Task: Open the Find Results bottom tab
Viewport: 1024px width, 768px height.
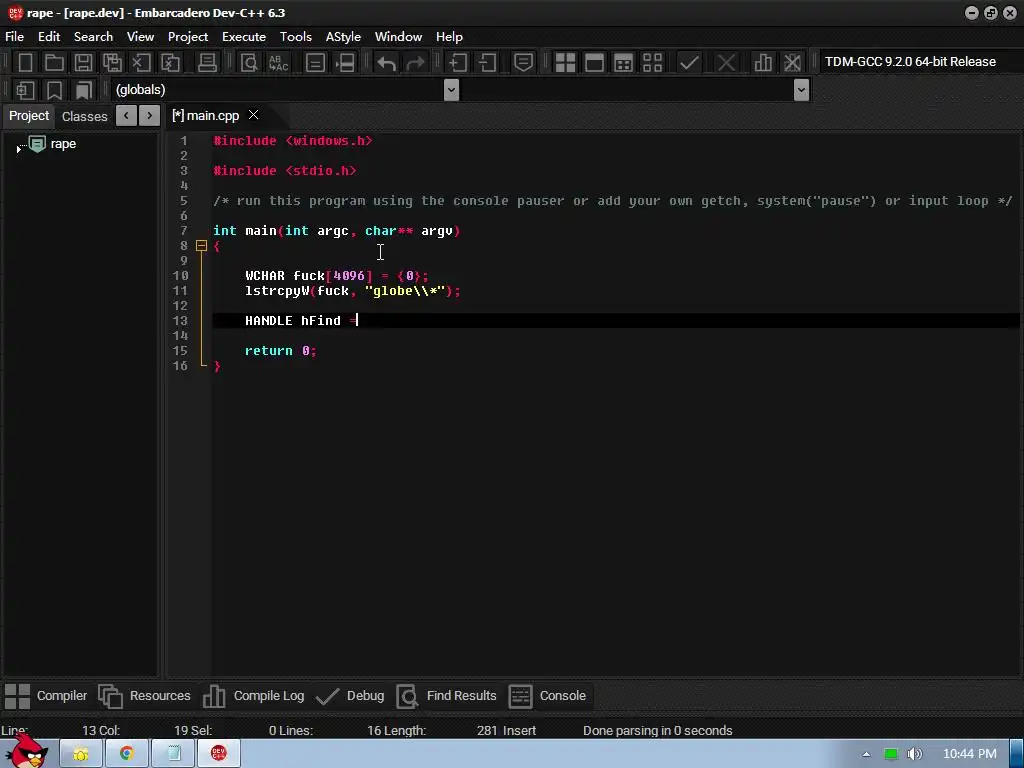Action: [x=447, y=696]
